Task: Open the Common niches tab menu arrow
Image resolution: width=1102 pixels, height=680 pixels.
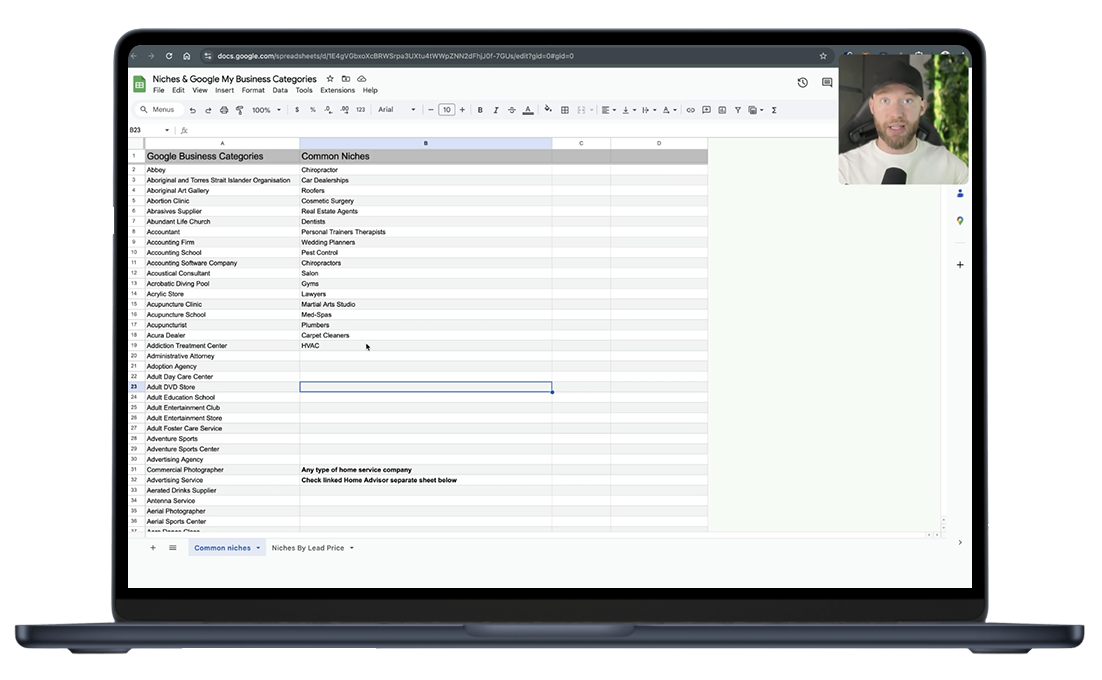Action: [x=258, y=548]
